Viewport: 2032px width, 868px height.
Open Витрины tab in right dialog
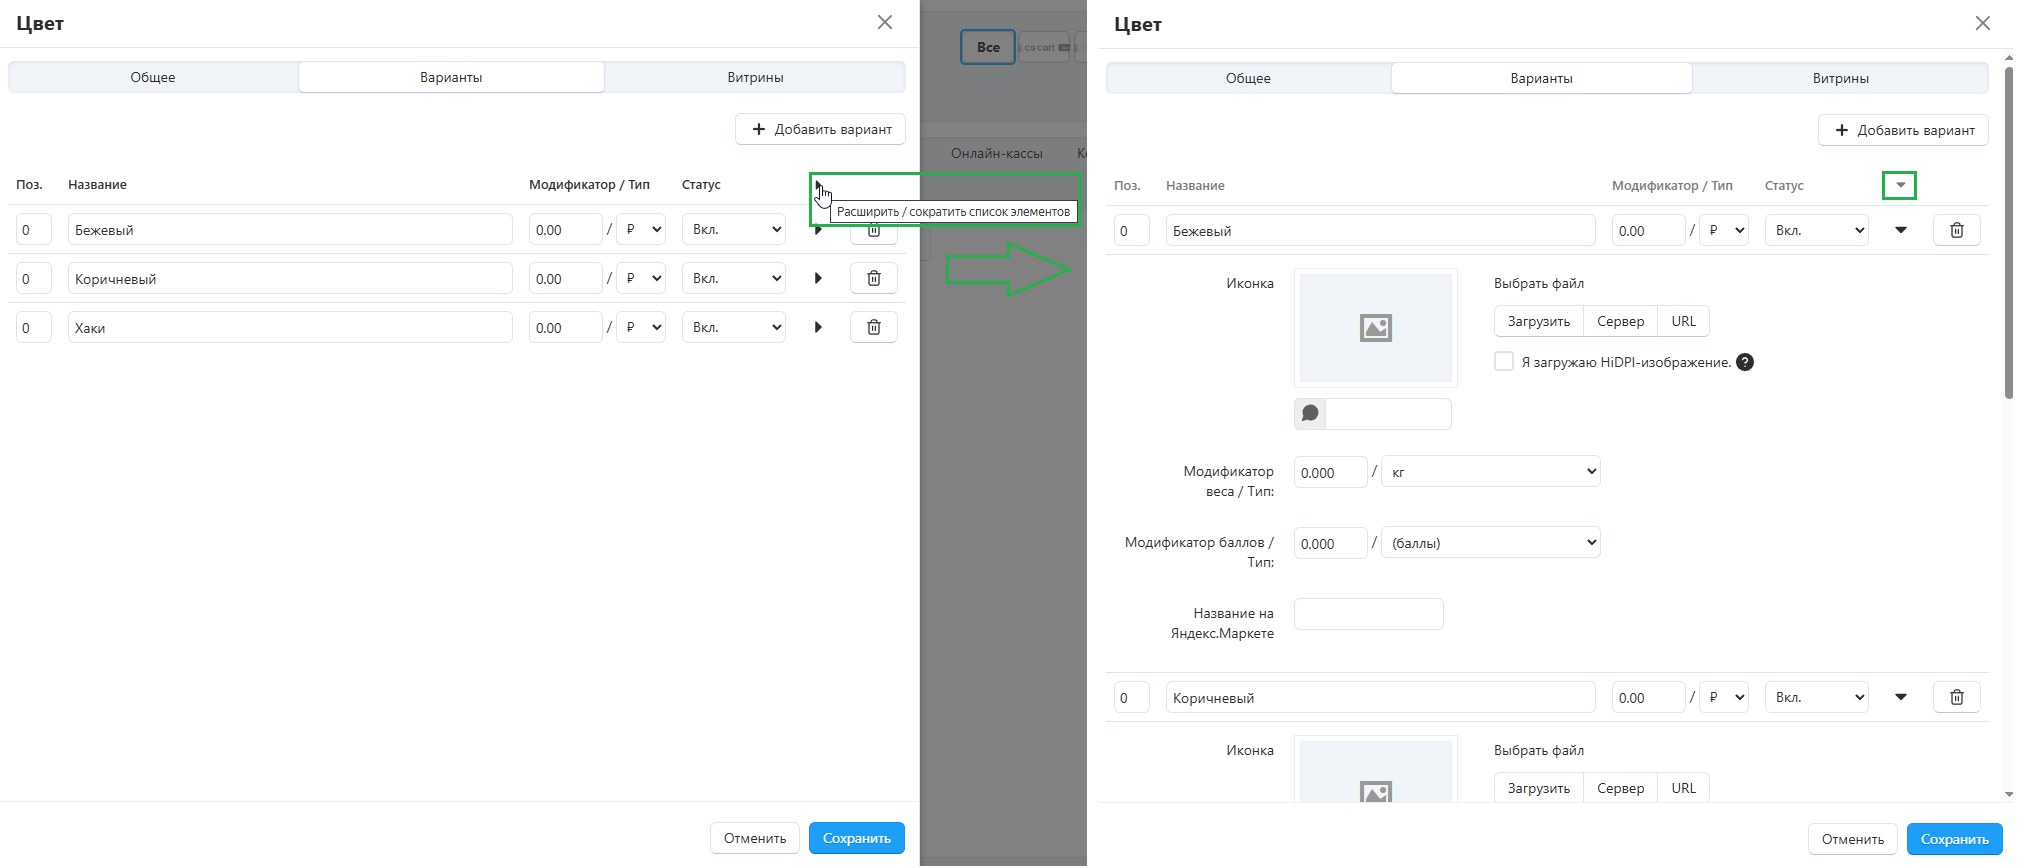tap(1840, 78)
